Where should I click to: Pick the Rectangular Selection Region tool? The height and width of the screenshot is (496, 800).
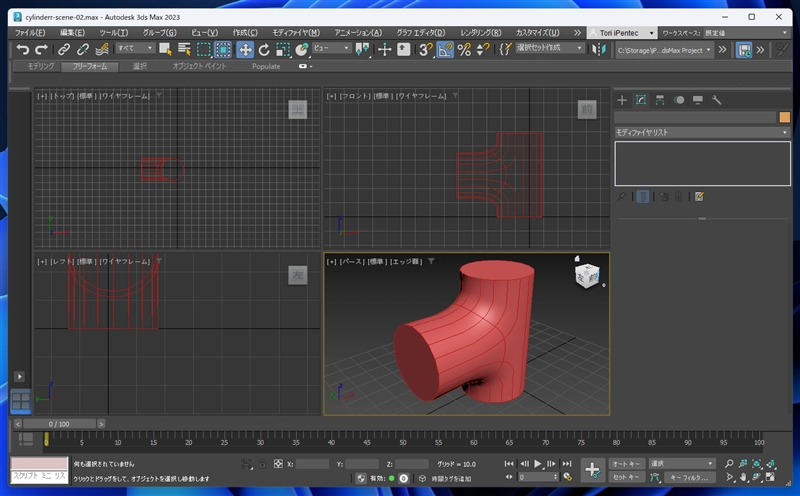[x=204, y=49]
